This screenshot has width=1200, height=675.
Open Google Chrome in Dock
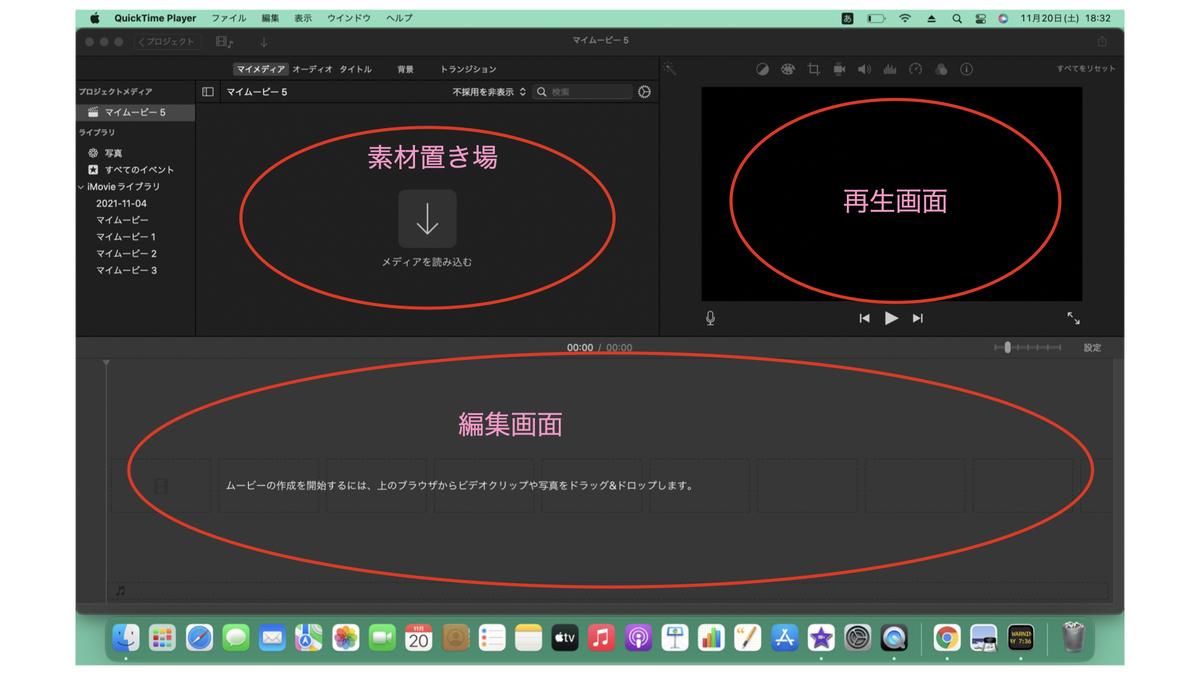pos(947,637)
